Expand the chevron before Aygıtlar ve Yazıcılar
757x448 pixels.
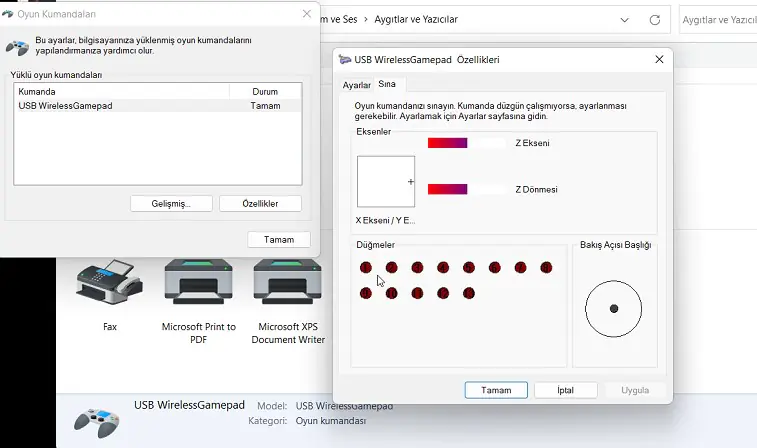[365, 19]
